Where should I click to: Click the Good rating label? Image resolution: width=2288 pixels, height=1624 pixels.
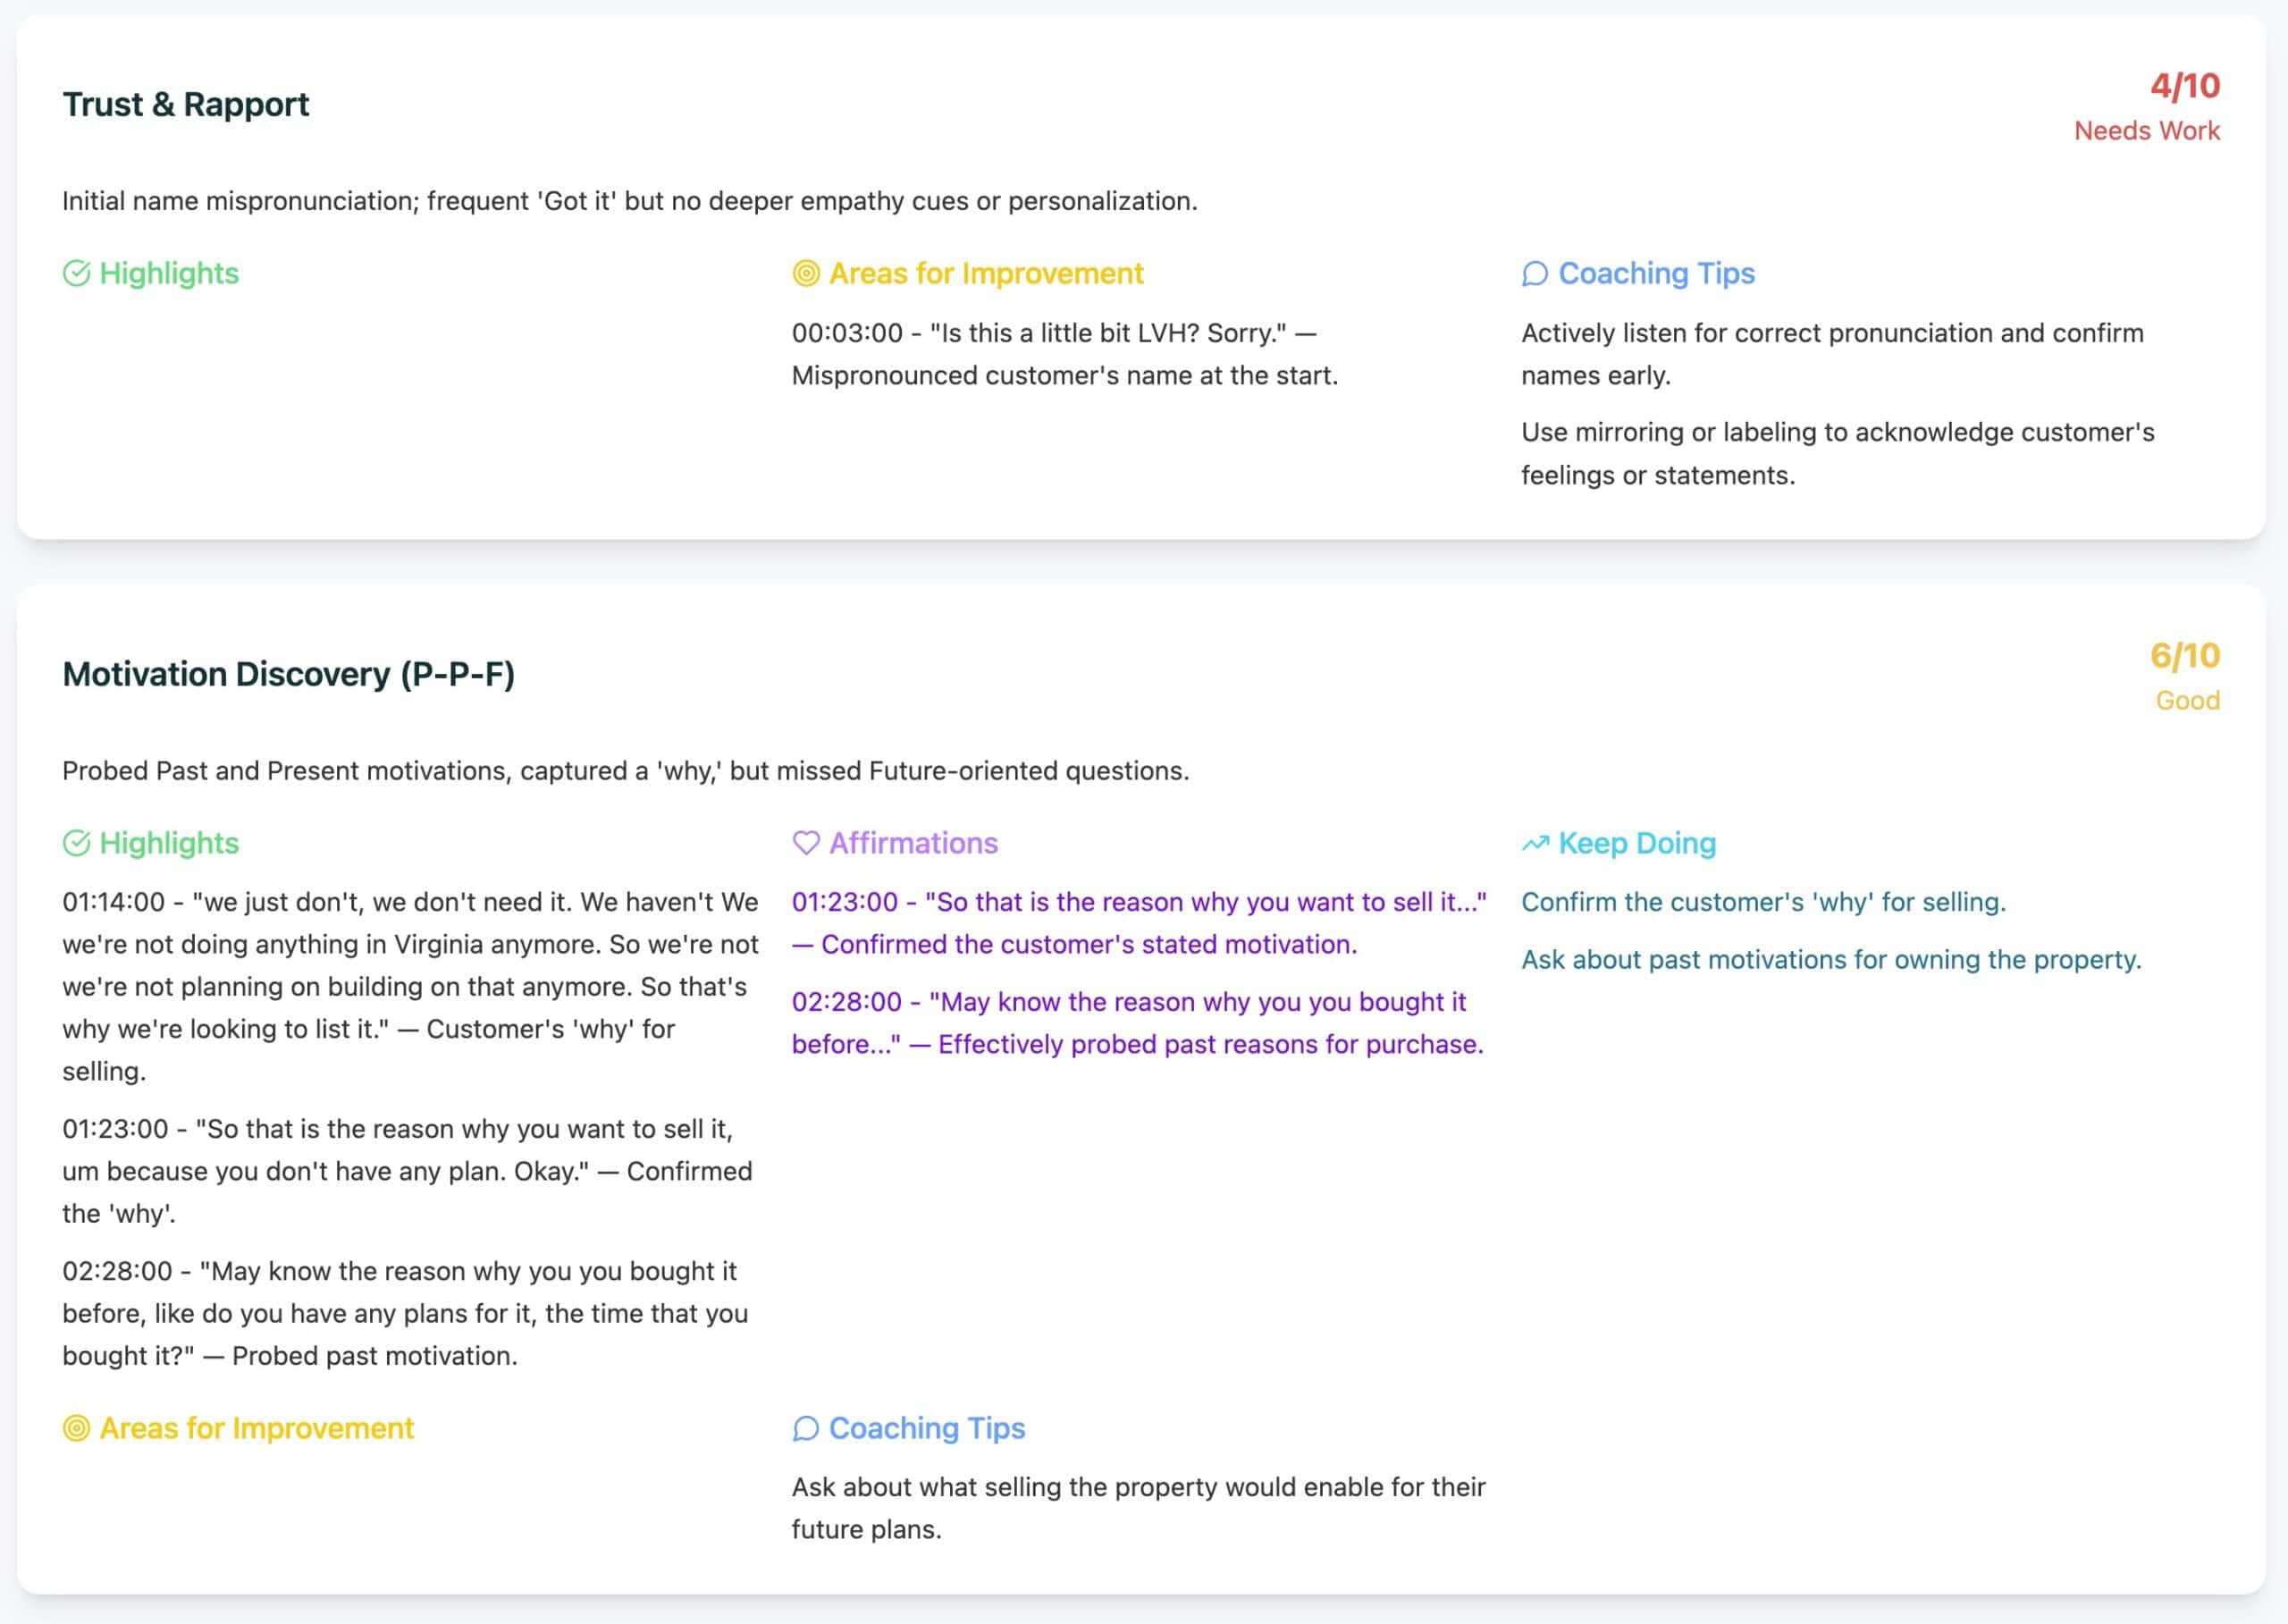click(2187, 701)
